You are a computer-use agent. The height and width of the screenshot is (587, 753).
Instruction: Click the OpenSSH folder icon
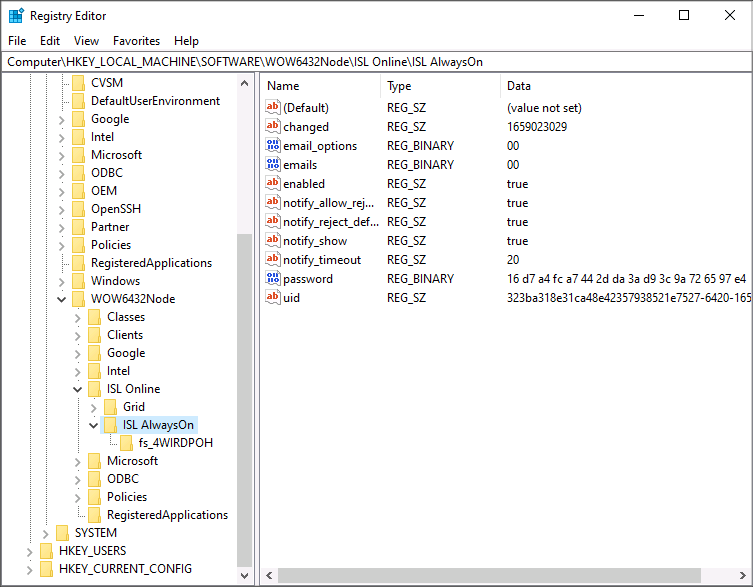[x=78, y=209]
